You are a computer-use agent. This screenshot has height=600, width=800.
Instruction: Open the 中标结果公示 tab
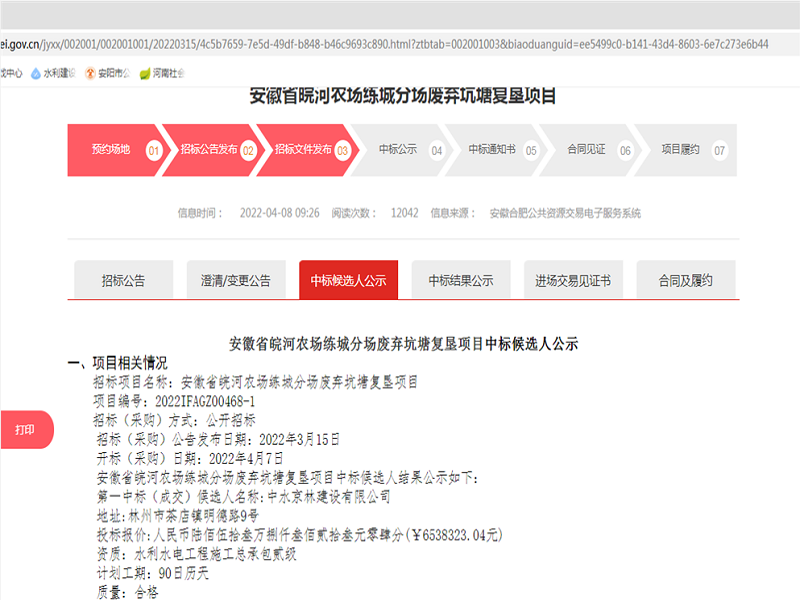click(x=461, y=281)
